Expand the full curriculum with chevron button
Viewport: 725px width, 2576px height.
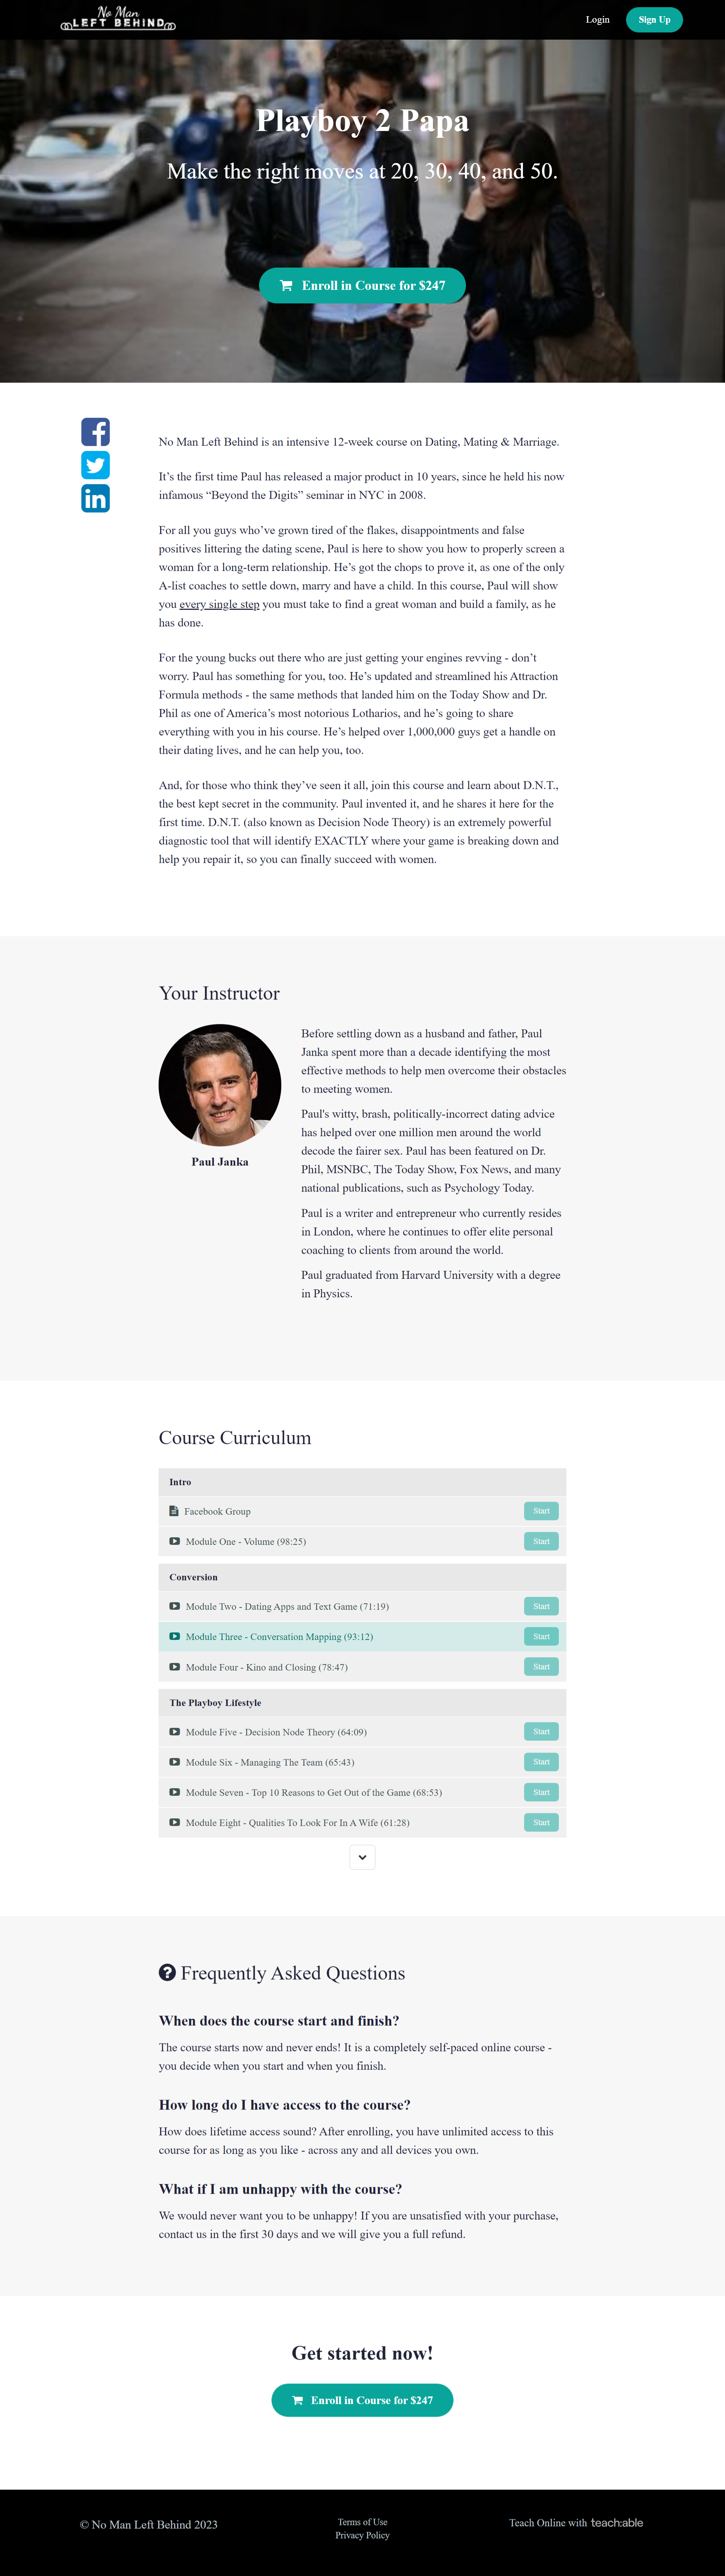coord(362,1857)
